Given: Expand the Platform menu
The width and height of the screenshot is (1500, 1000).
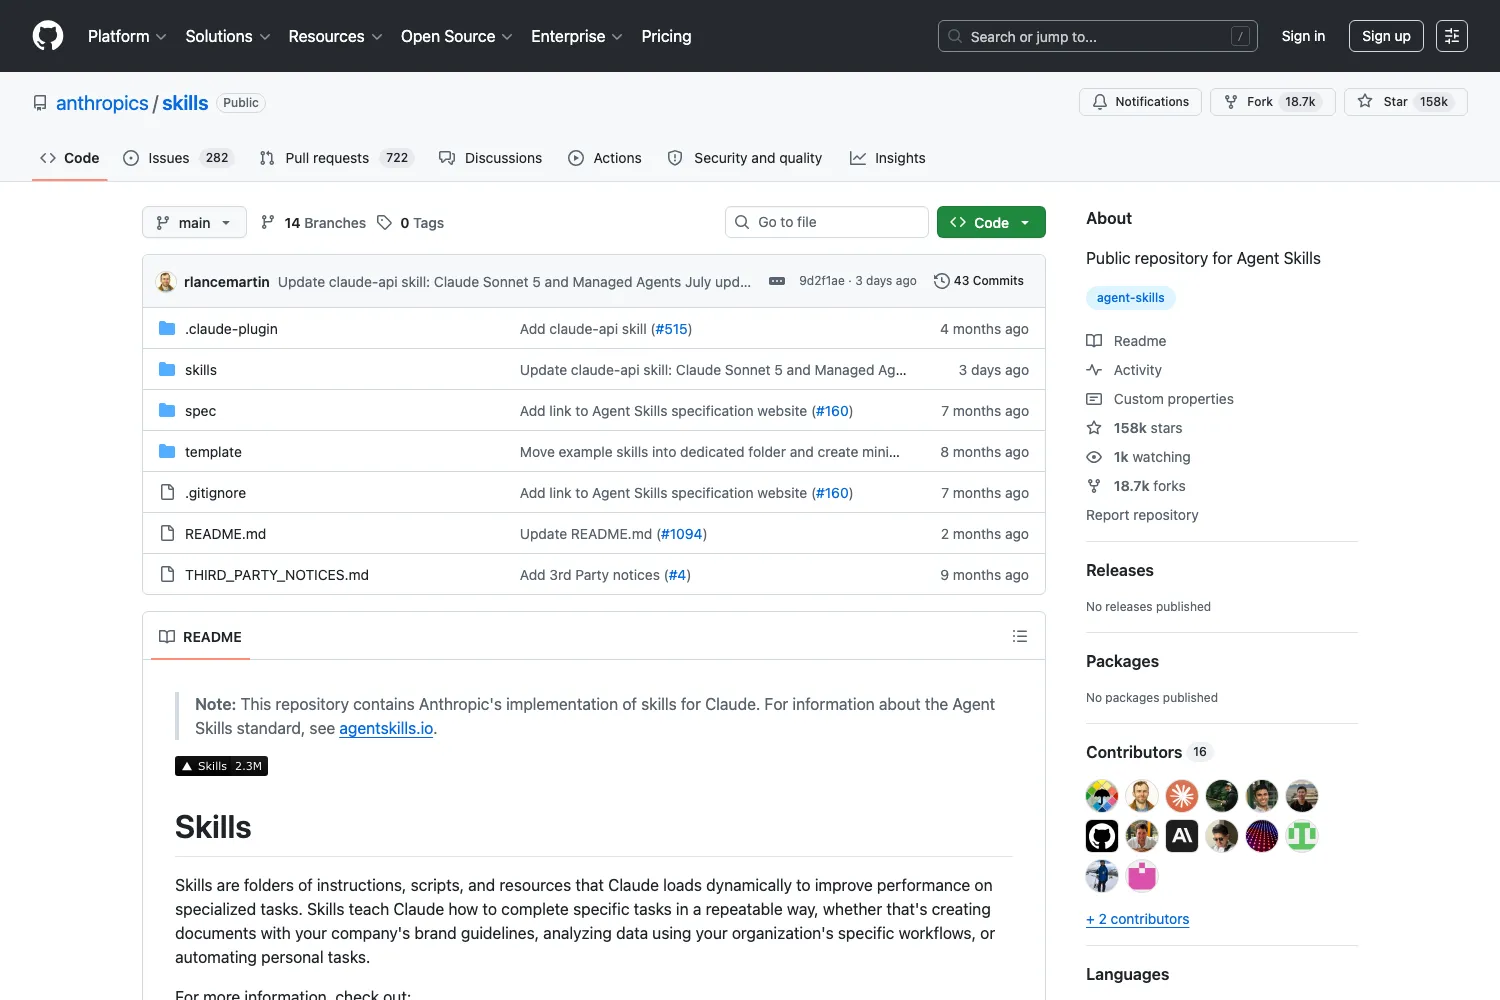Looking at the screenshot, I should pos(127,36).
